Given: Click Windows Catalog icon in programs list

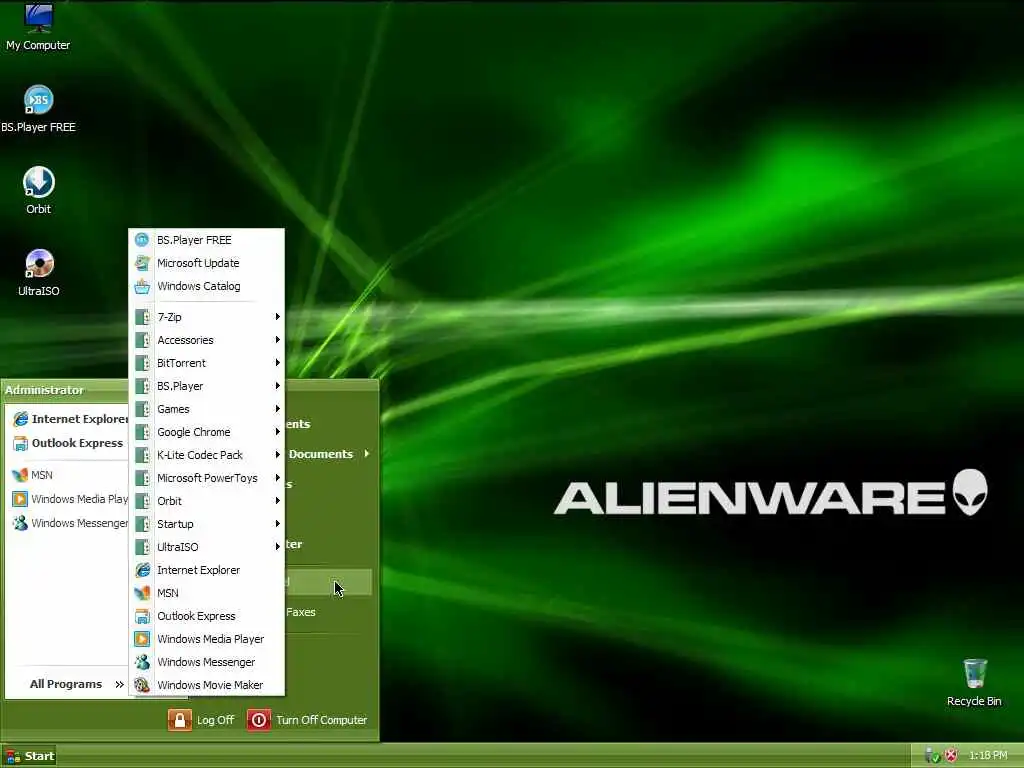Looking at the screenshot, I should coord(142,286).
